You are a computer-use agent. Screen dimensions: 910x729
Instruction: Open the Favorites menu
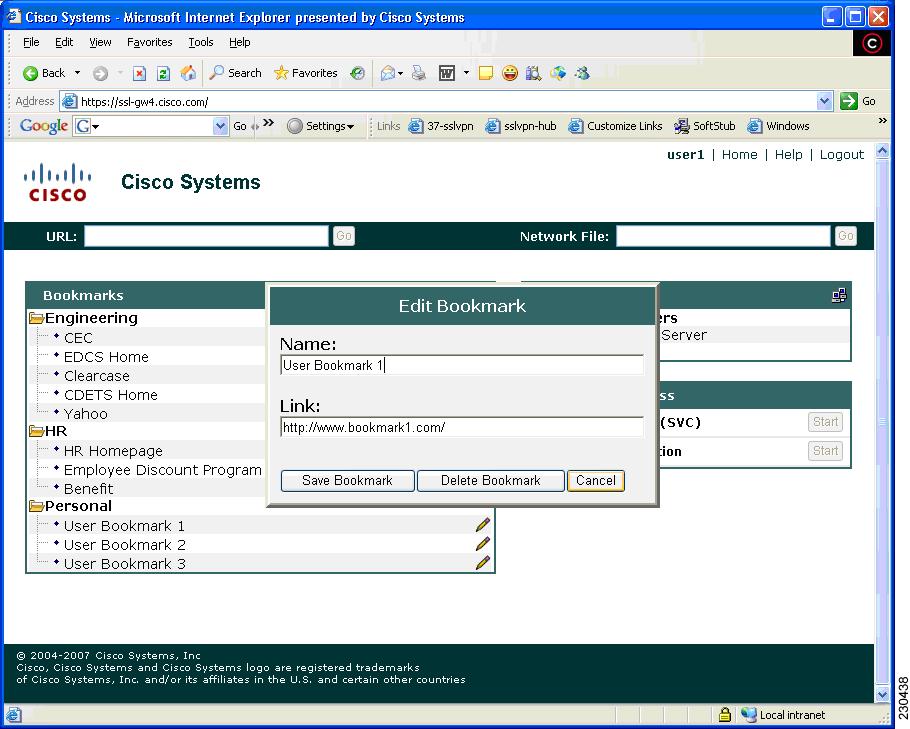(149, 42)
